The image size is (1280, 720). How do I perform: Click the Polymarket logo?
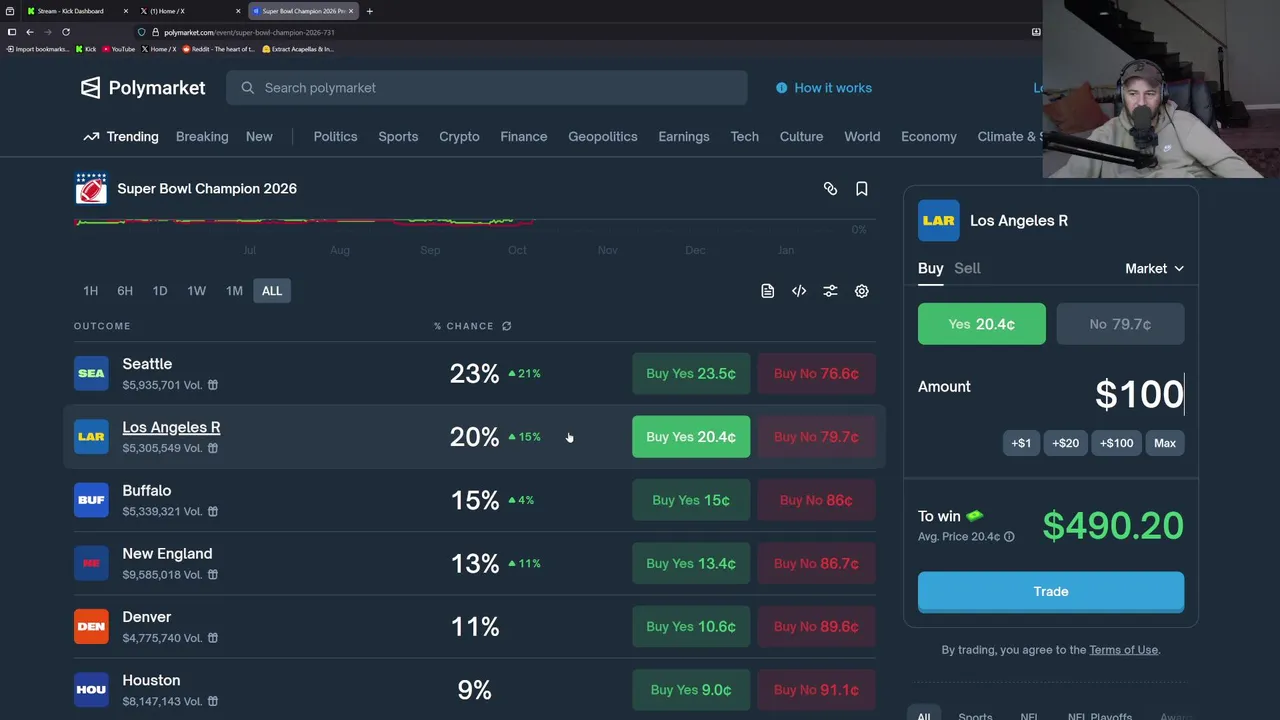pos(143,88)
